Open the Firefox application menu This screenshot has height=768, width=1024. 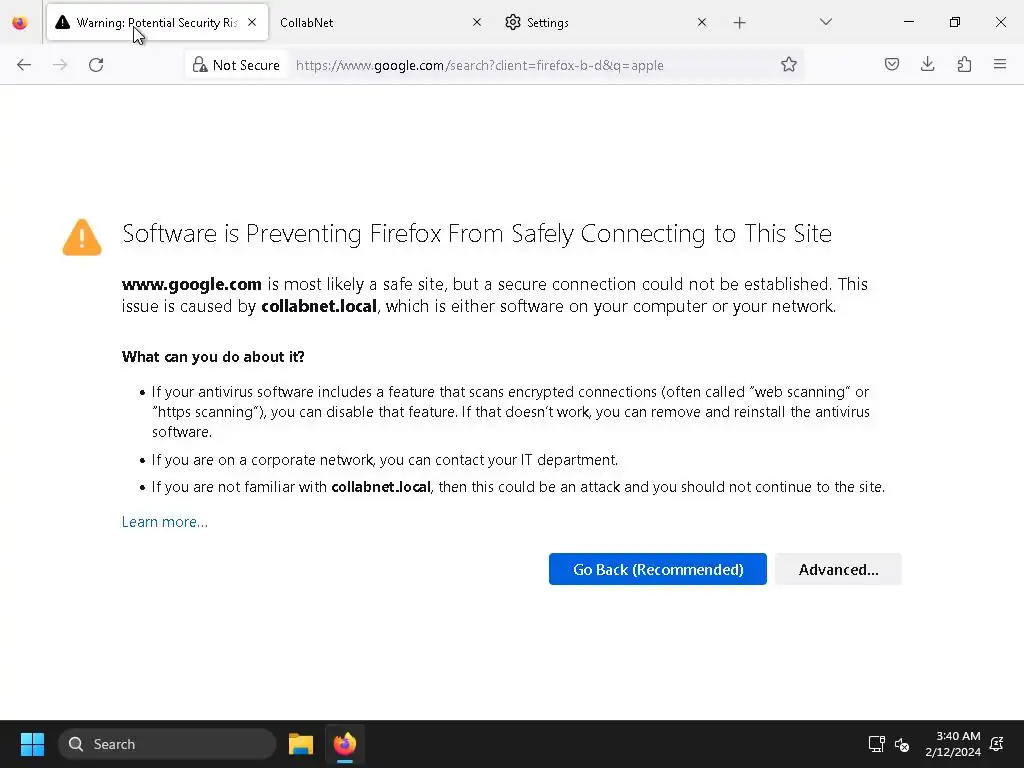tap(1000, 64)
